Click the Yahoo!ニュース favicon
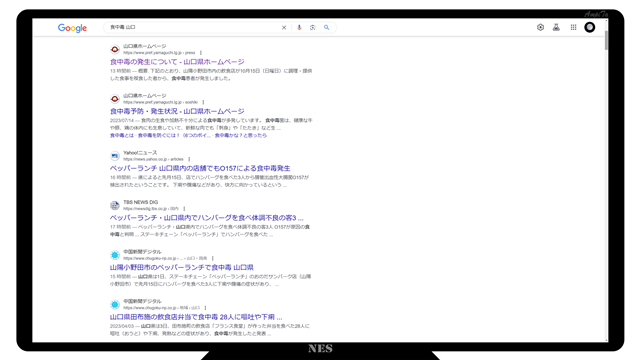 pyautogui.click(x=115, y=156)
